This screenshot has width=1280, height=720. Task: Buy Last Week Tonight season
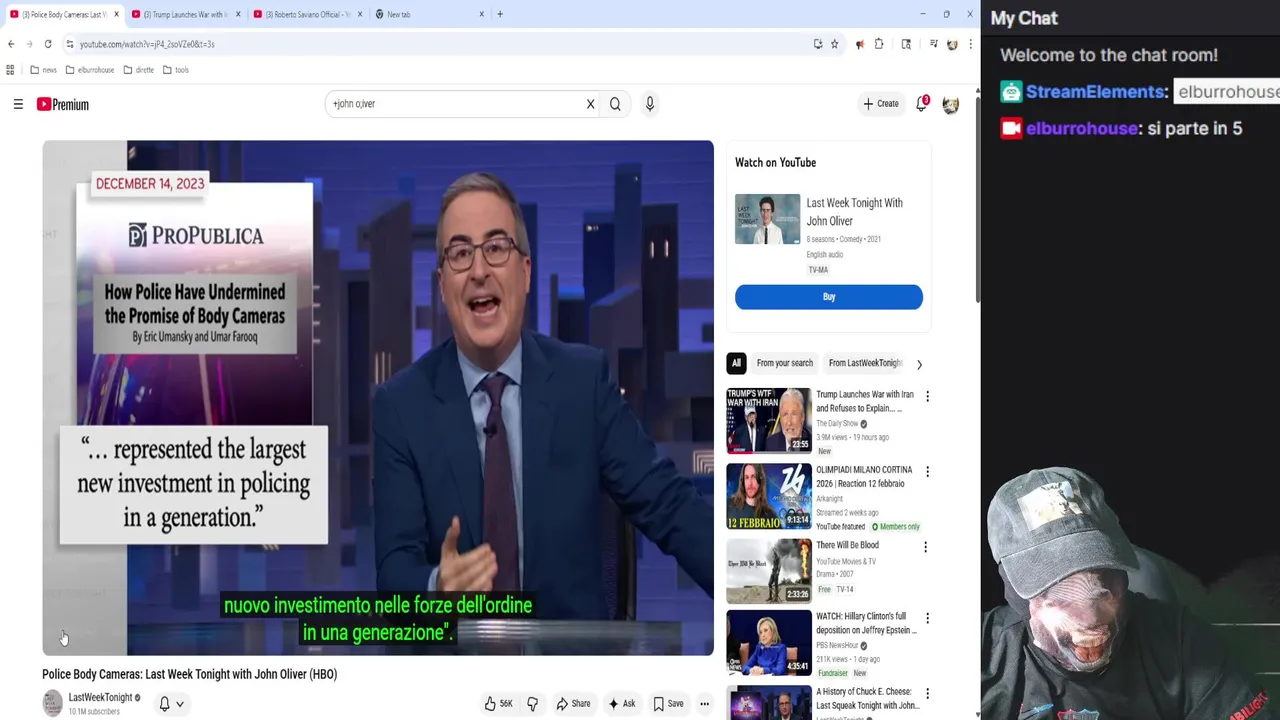(x=828, y=297)
